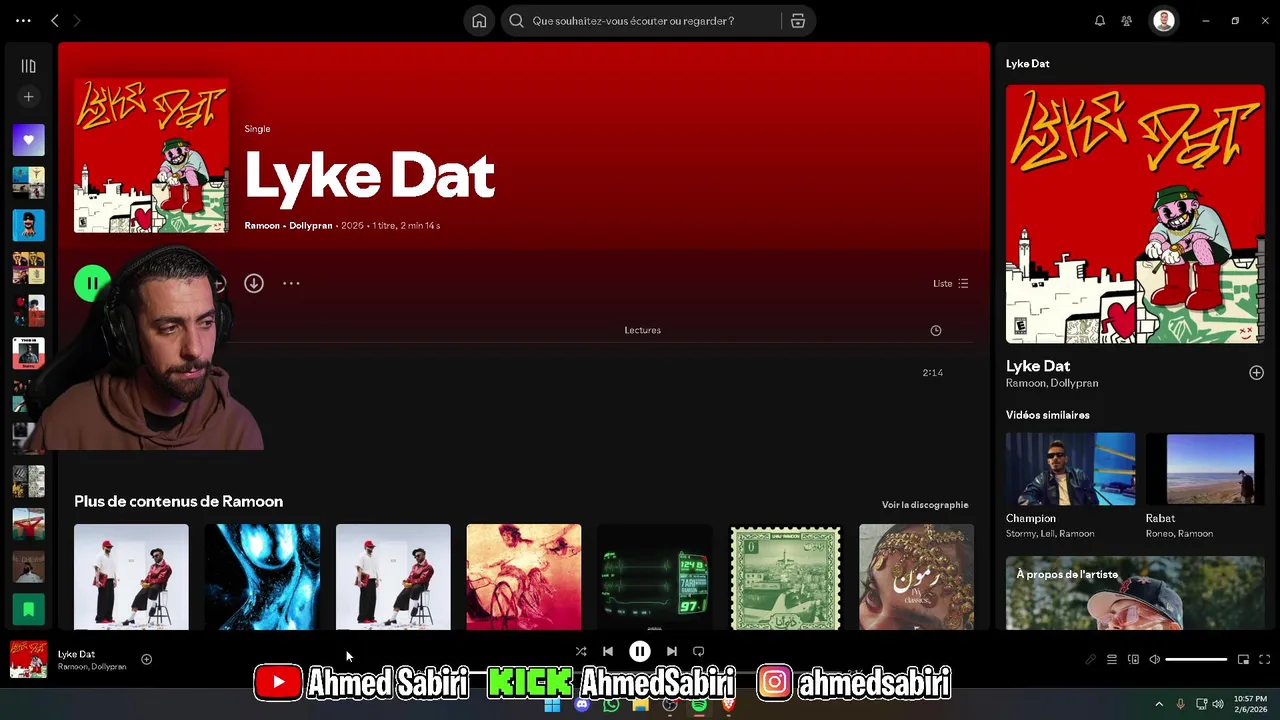
Task: Open the pink-red artwork album cover
Action: point(523,578)
